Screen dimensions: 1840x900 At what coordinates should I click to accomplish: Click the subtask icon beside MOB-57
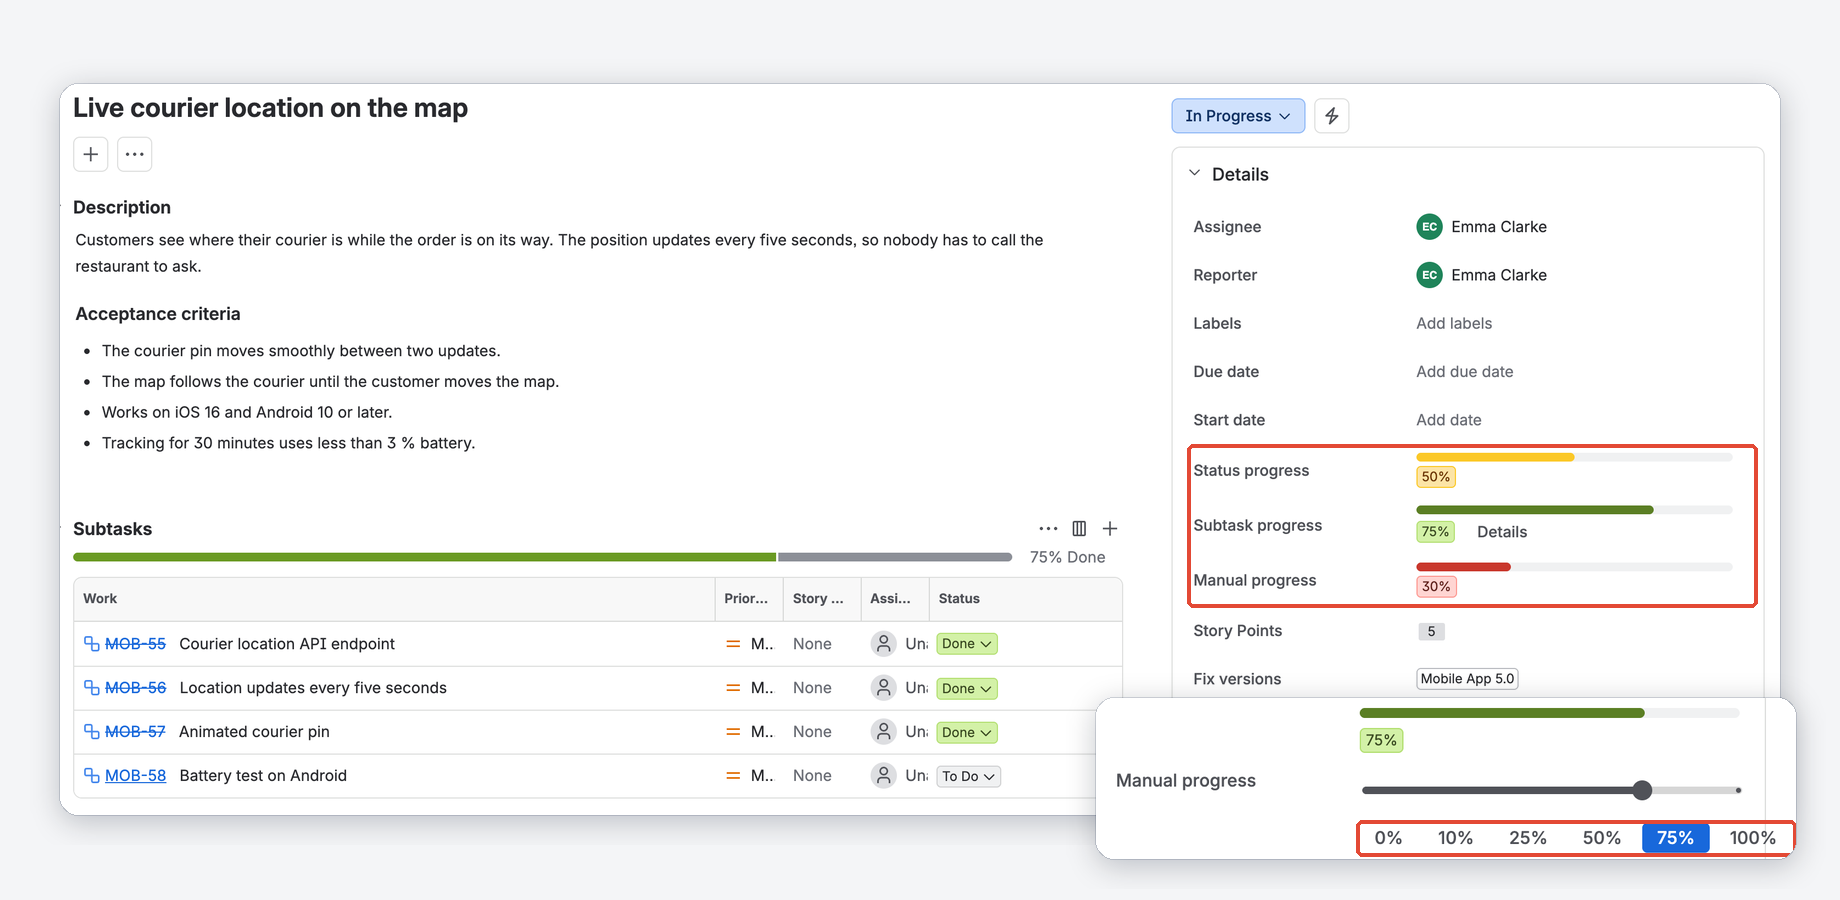91,732
